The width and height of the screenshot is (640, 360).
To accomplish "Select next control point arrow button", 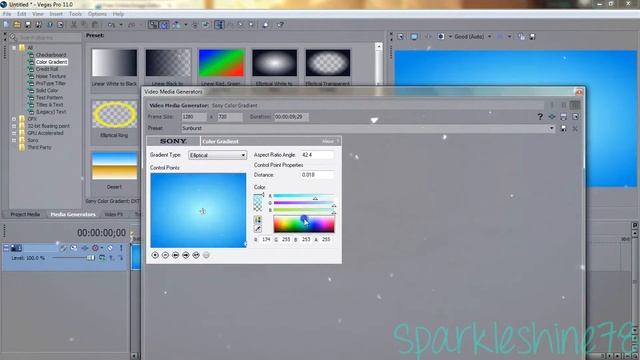I will coord(186,255).
